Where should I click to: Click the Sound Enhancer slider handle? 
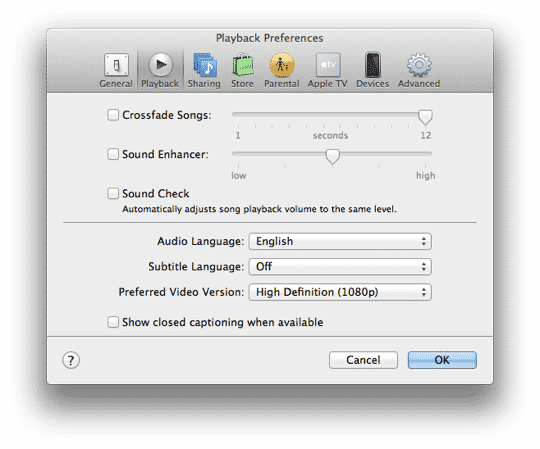tap(333, 157)
